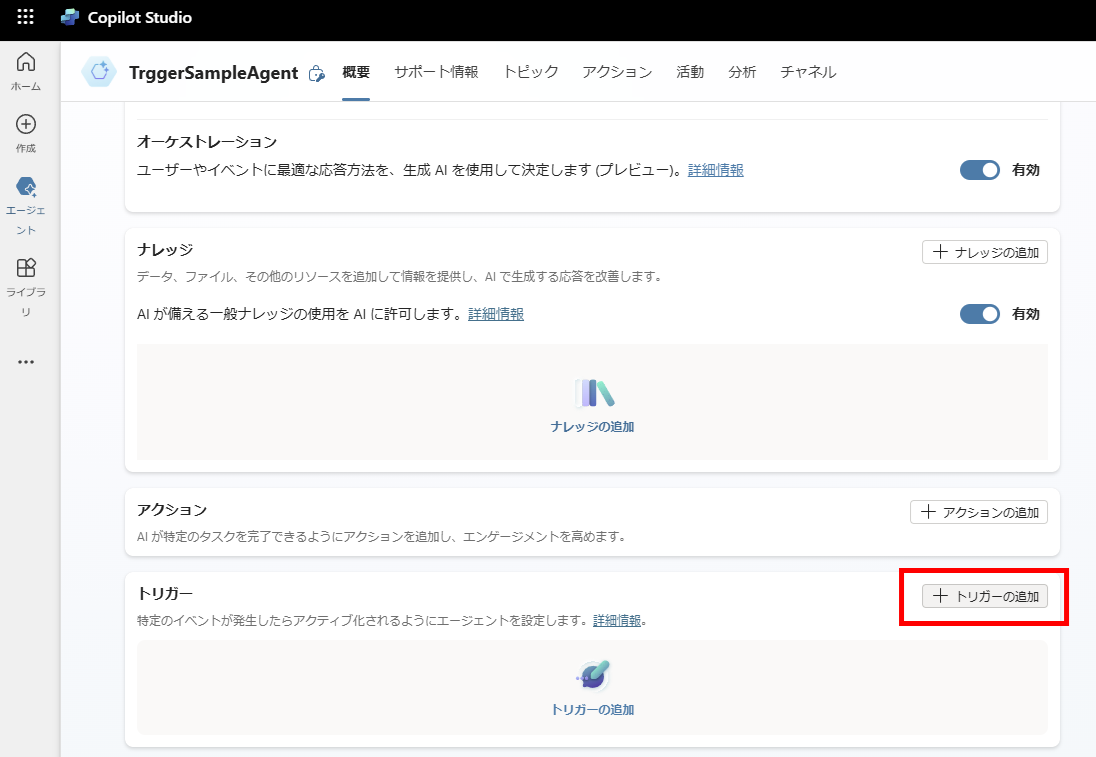Select the knowledge icon above ナレッジの追加
The image size is (1096, 757).
pyautogui.click(x=592, y=394)
